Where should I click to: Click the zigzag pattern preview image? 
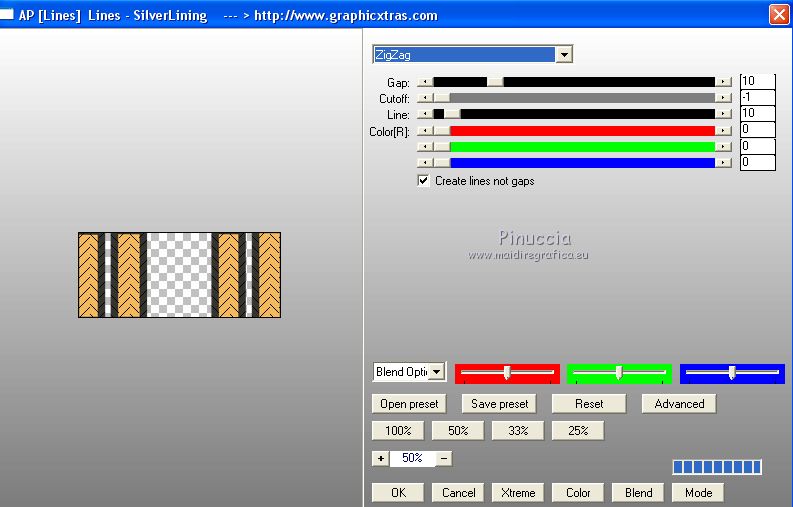point(180,275)
